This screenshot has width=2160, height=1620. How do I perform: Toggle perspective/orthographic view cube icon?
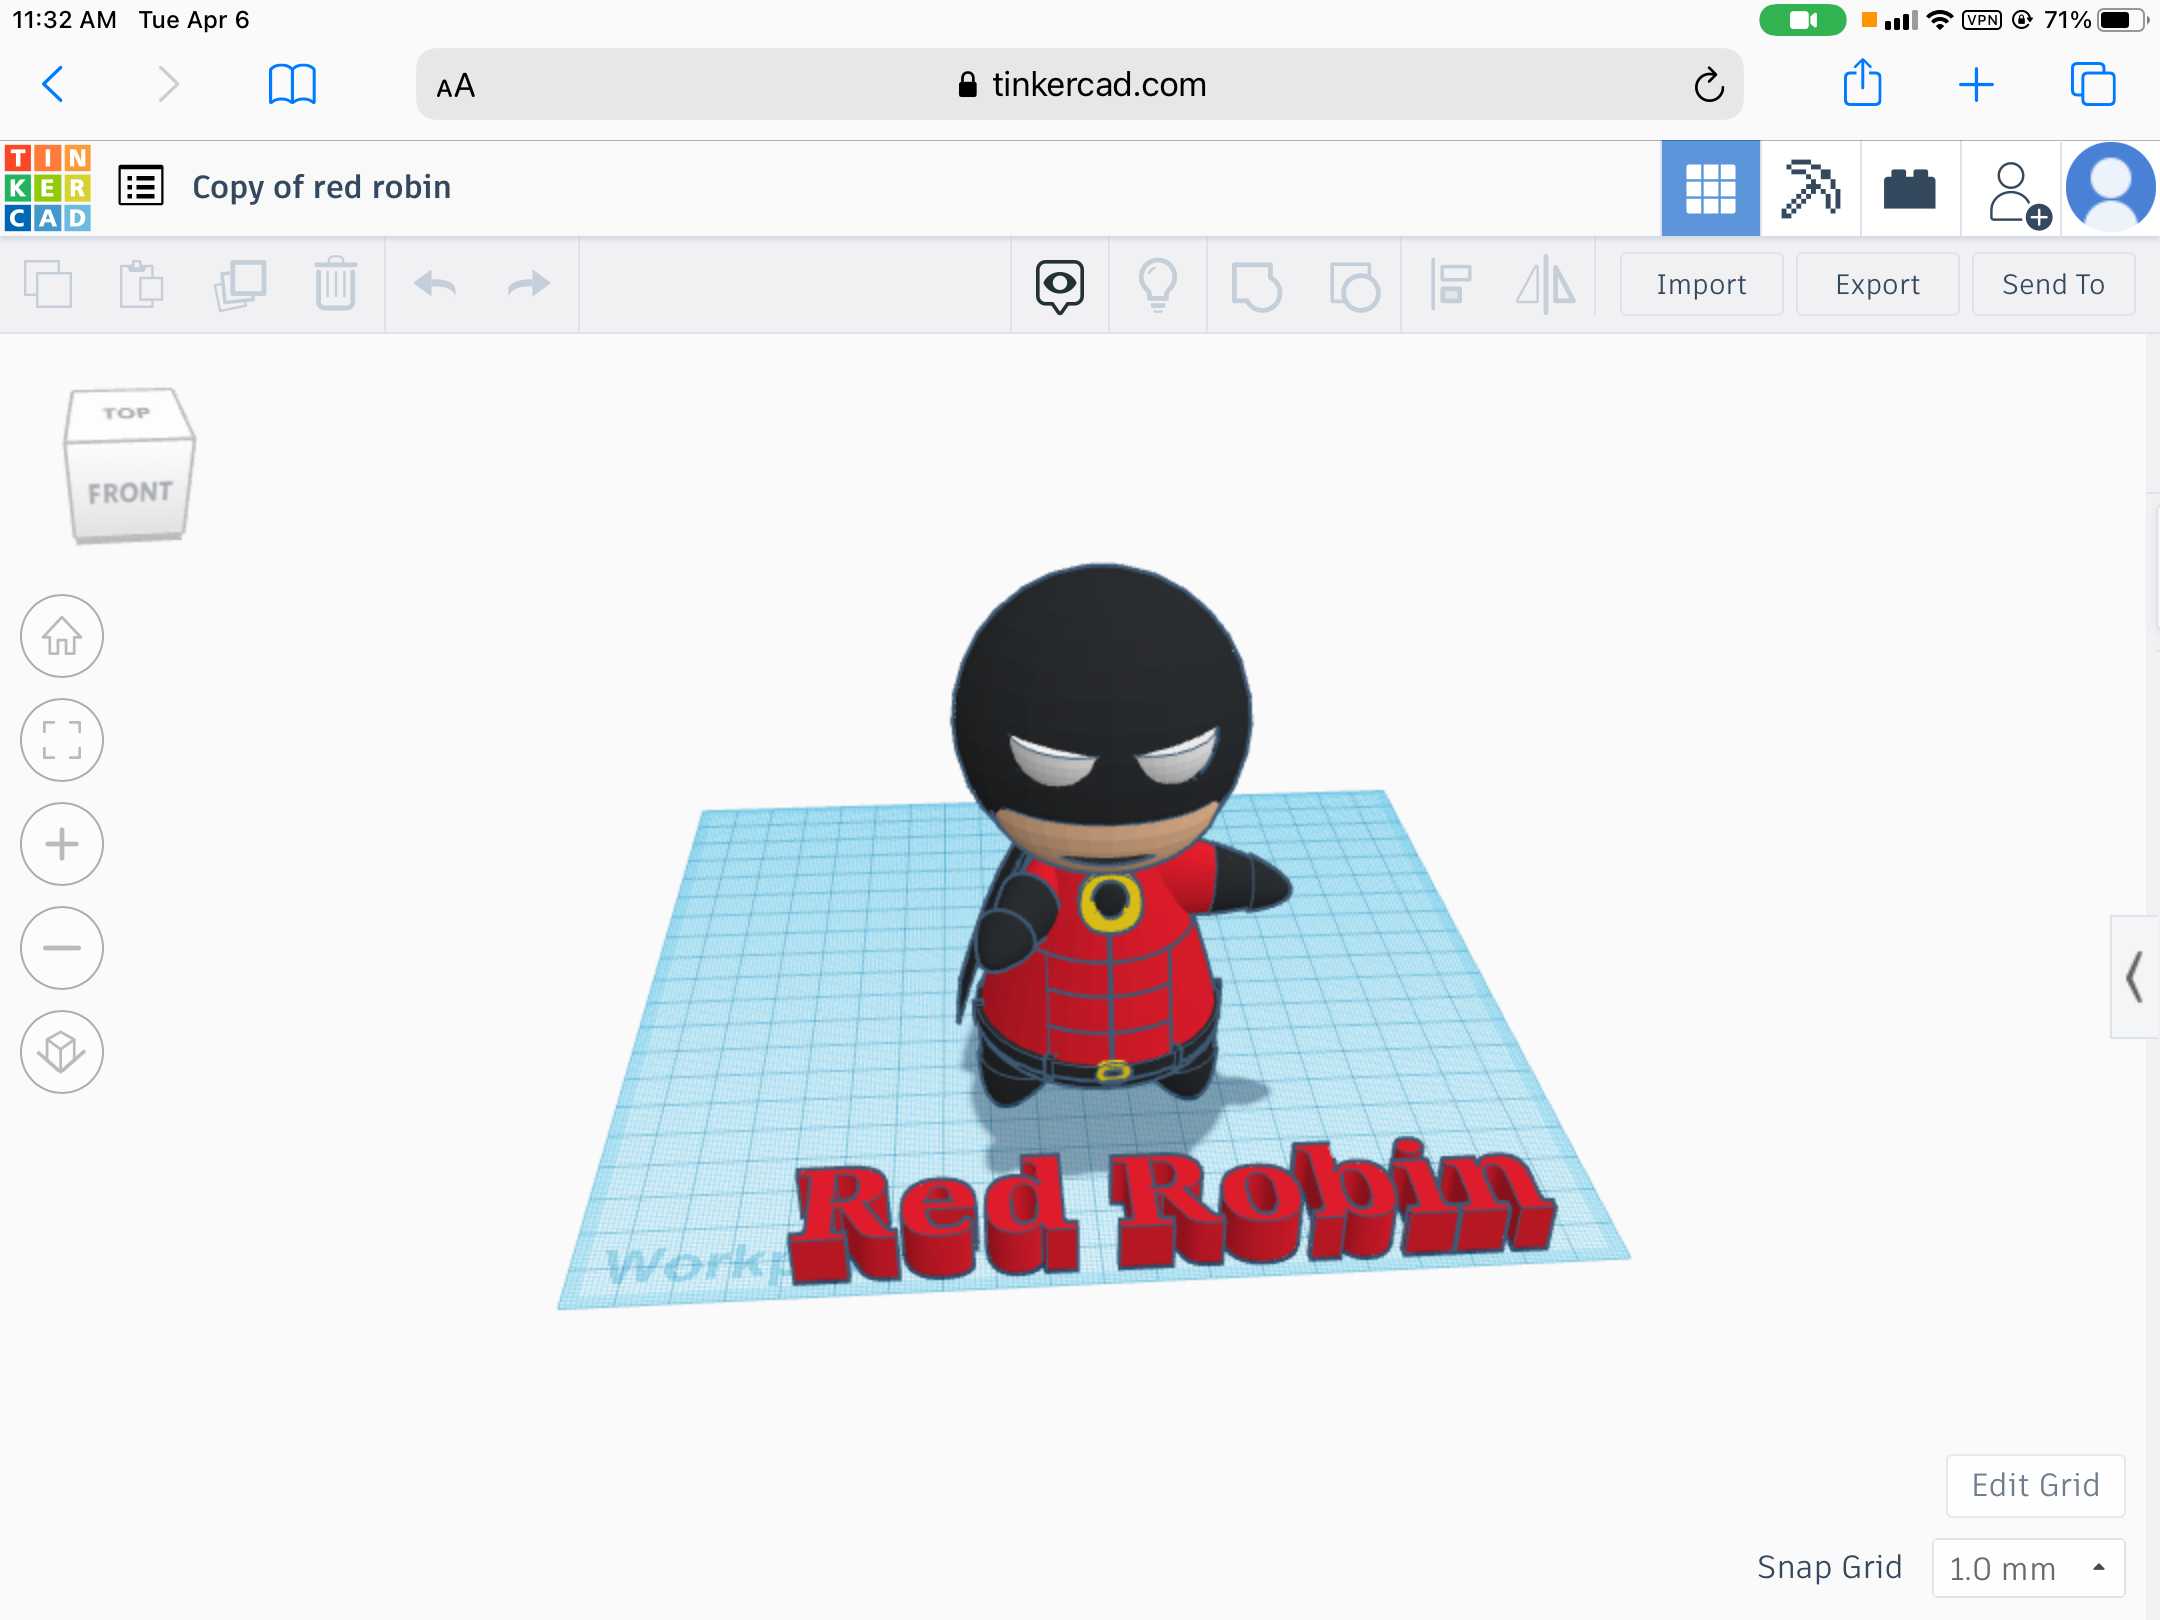62,1052
